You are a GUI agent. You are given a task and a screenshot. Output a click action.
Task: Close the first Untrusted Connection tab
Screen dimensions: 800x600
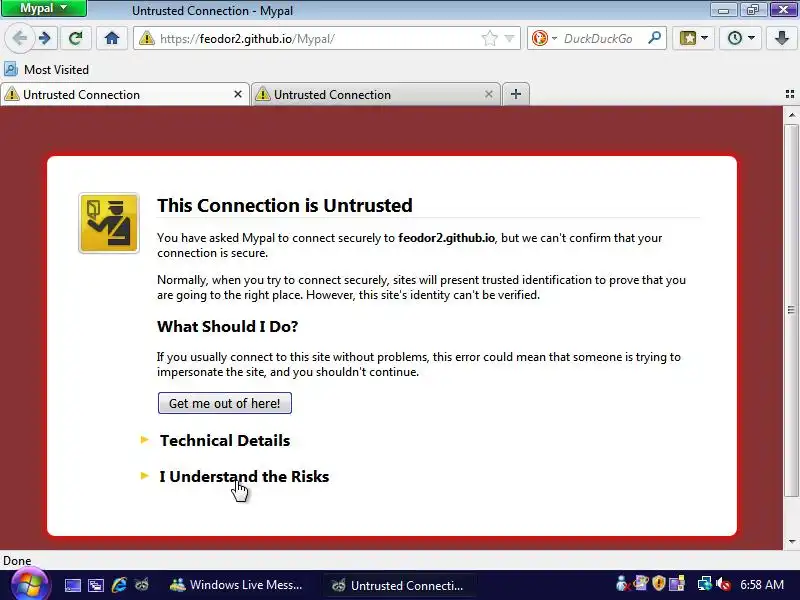pos(238,94)
